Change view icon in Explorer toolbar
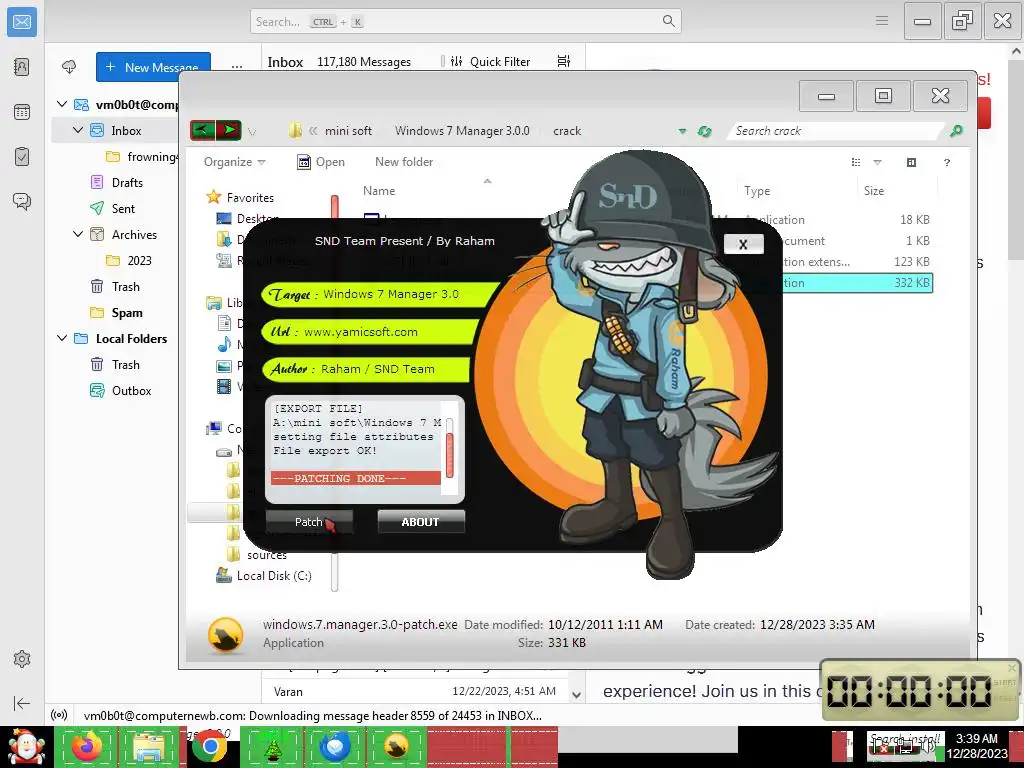Viewport: 1024px width, 768px height. [x=856, y=162]
